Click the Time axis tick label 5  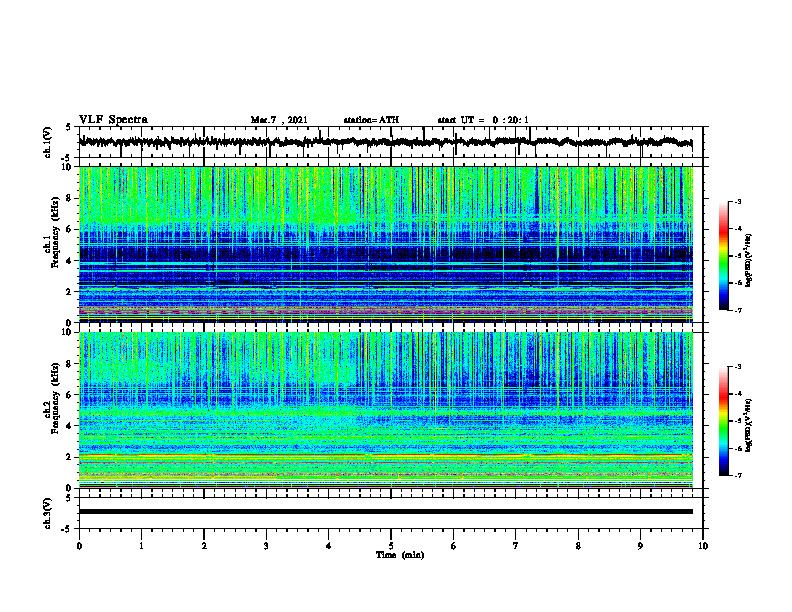tap(391, 546)
